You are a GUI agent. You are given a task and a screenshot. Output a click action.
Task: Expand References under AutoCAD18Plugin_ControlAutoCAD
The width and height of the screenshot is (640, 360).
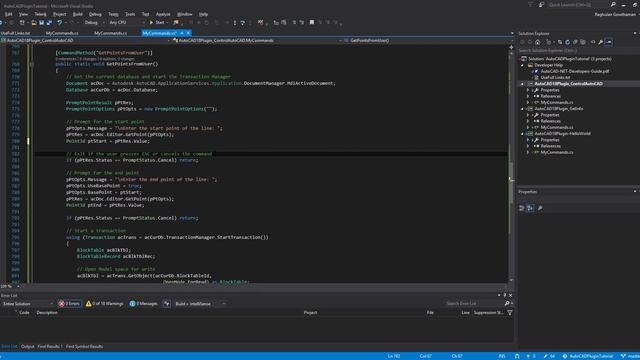coord(528,96)
